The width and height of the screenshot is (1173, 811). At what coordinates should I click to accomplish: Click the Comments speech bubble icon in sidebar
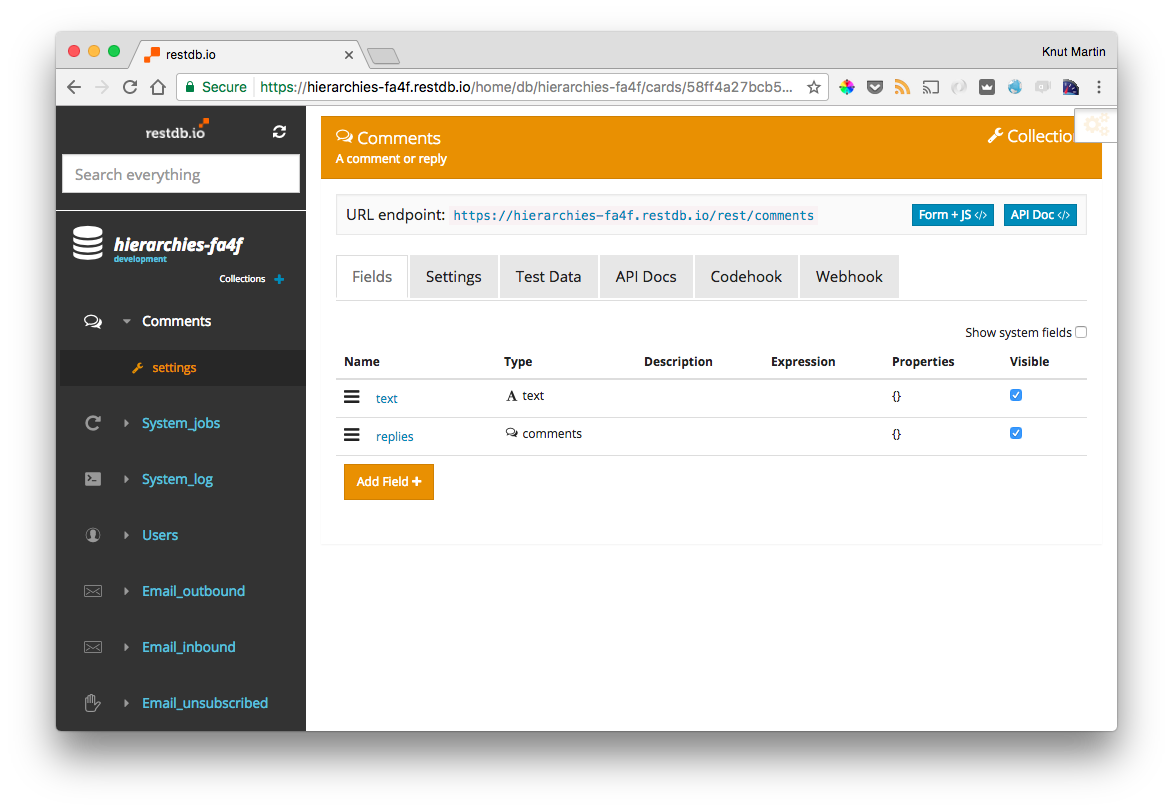click(93, 321)
